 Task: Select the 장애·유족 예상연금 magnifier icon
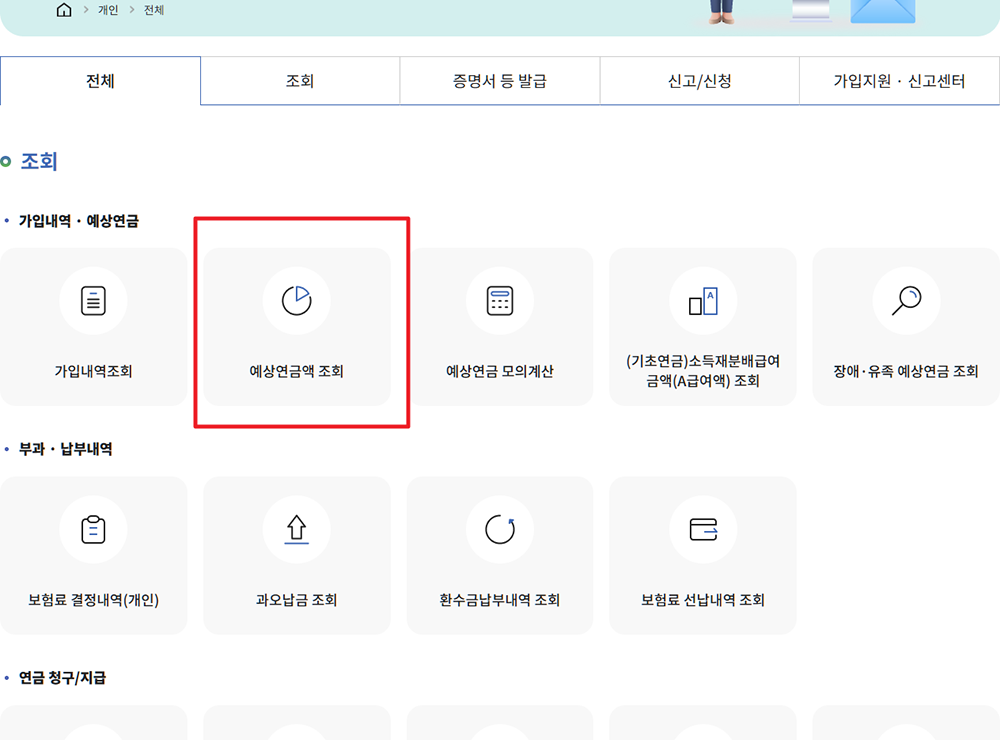906,300
